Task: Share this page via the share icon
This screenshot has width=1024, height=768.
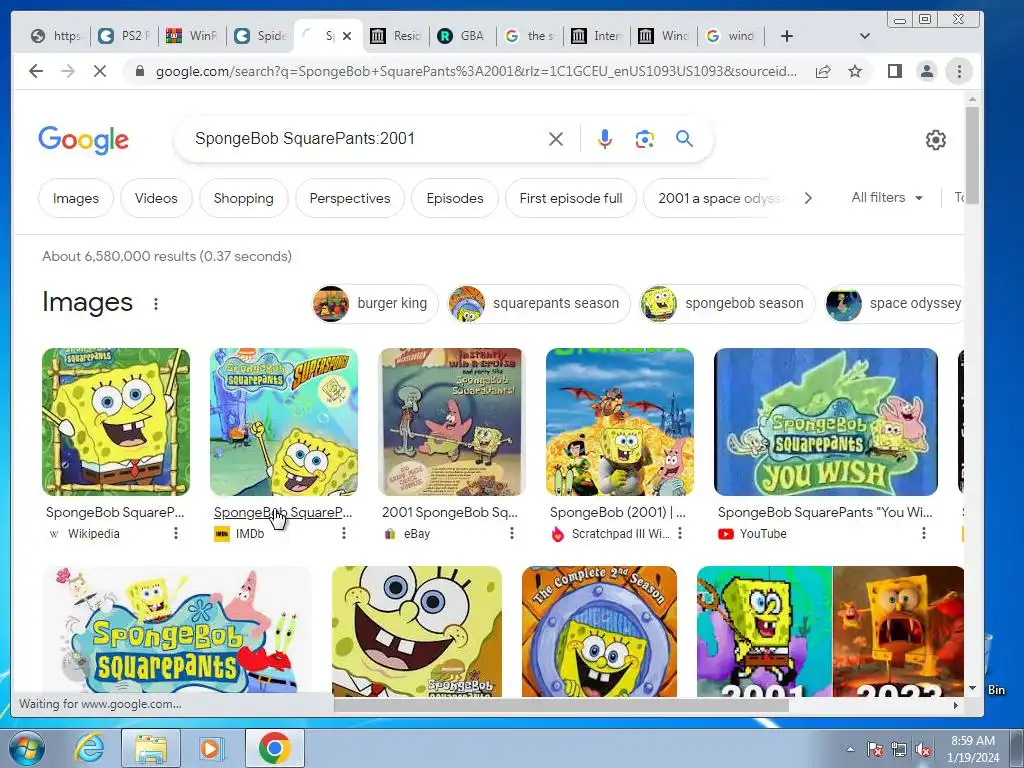Action: click(823, 71)
